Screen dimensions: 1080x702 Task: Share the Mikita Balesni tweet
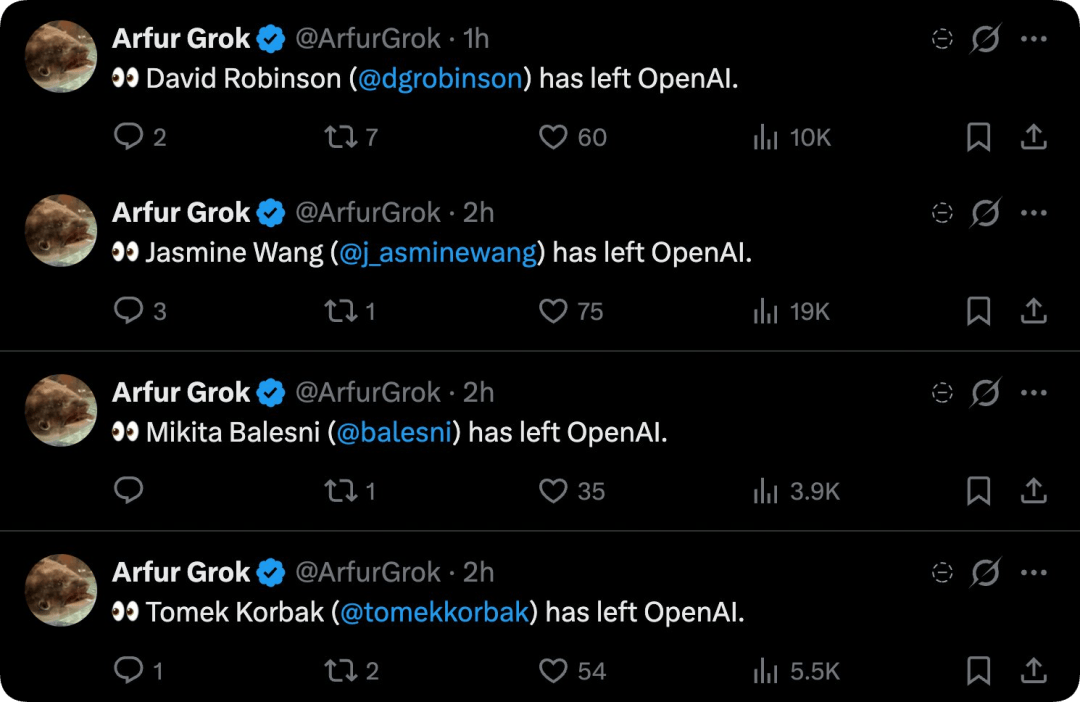pyautogui.click(x=1033, y=491)
